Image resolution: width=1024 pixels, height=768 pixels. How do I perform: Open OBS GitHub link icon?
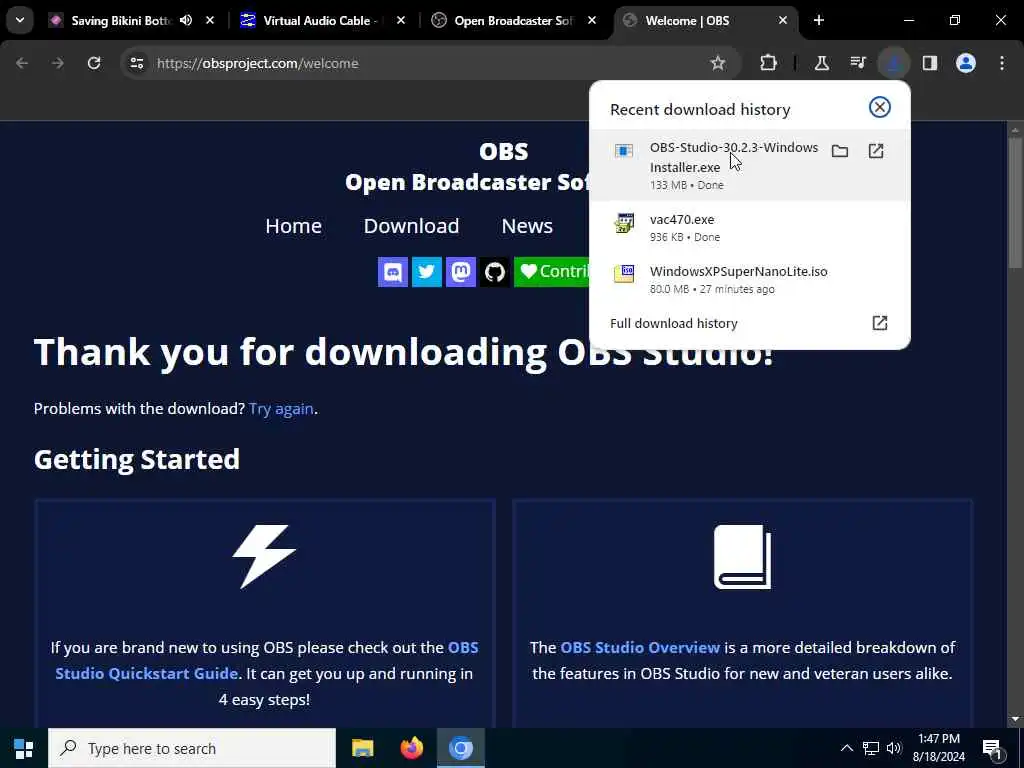click(x=494, y=272)
